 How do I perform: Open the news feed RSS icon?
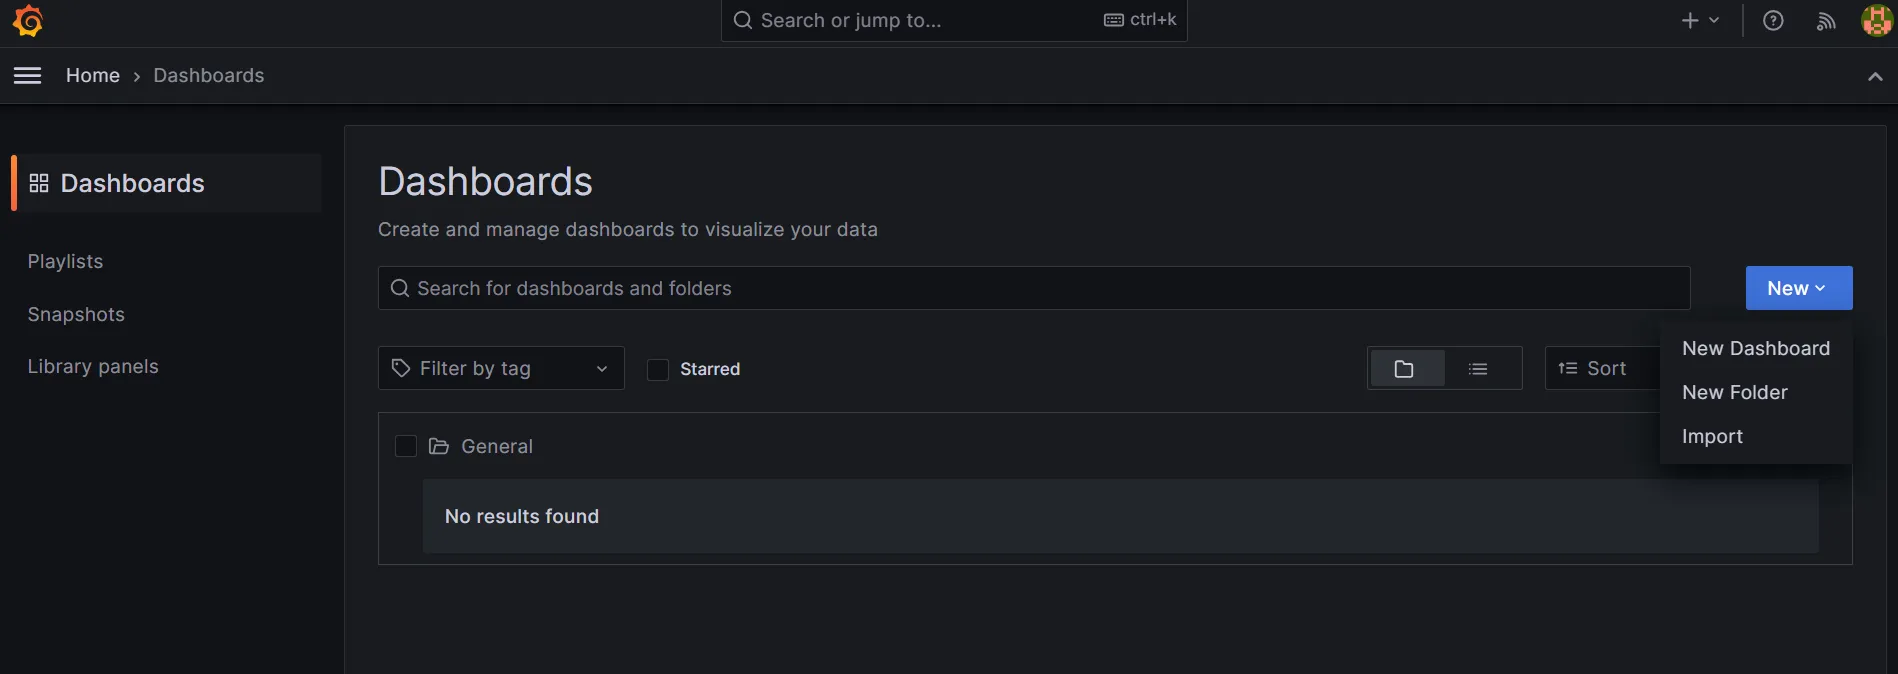click(1826, 21)
